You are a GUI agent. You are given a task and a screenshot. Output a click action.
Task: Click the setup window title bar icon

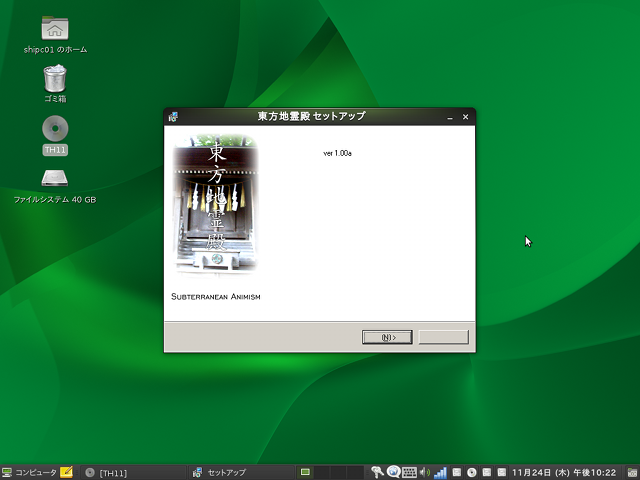pos(173,117)
